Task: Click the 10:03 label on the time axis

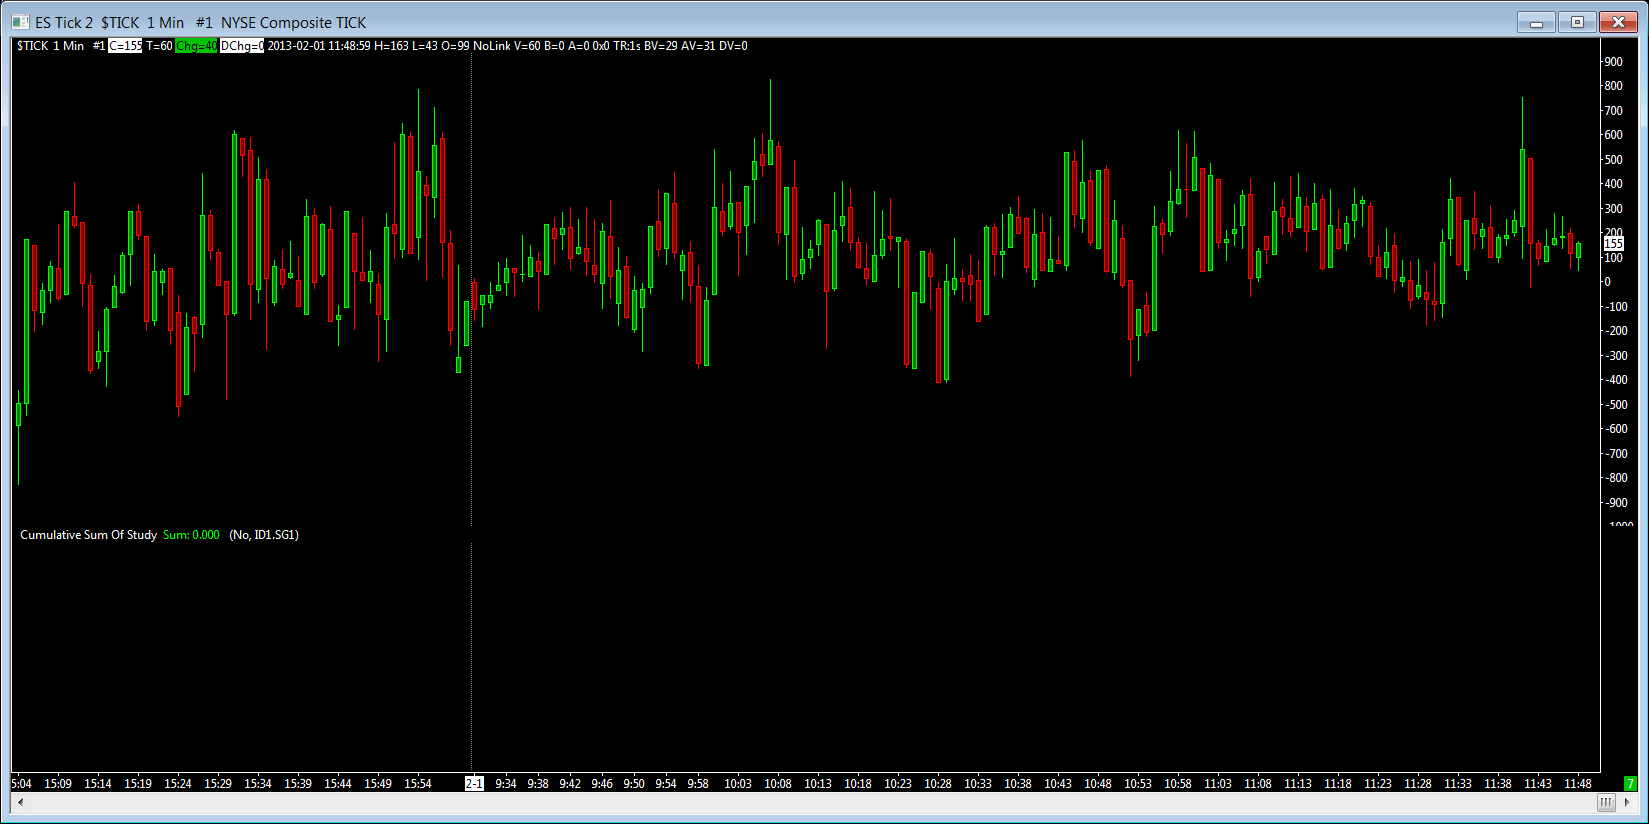Action: [x=738, y=784]
